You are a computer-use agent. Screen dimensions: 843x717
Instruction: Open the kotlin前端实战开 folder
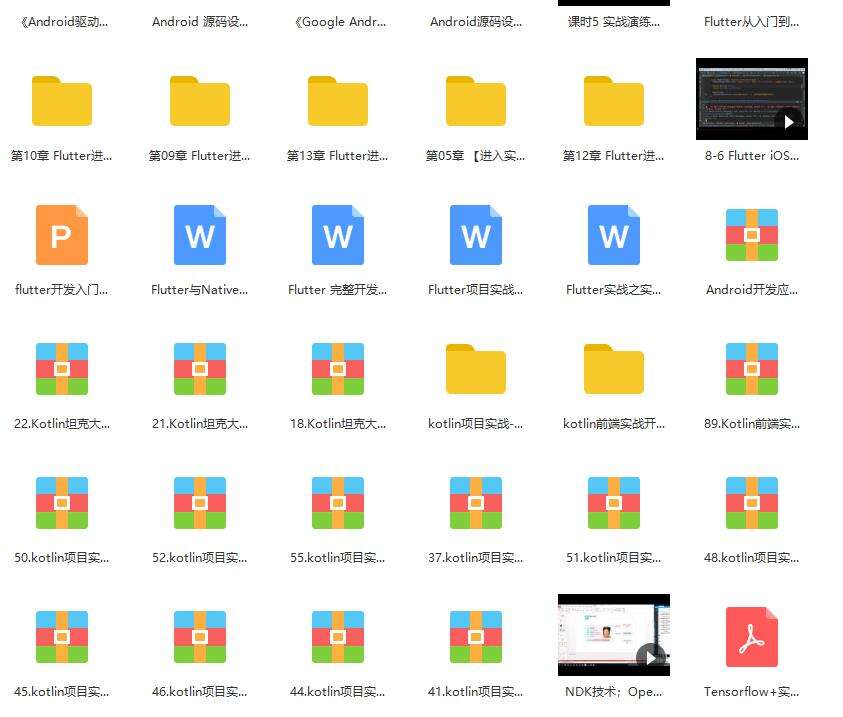[x=613, y=368]
